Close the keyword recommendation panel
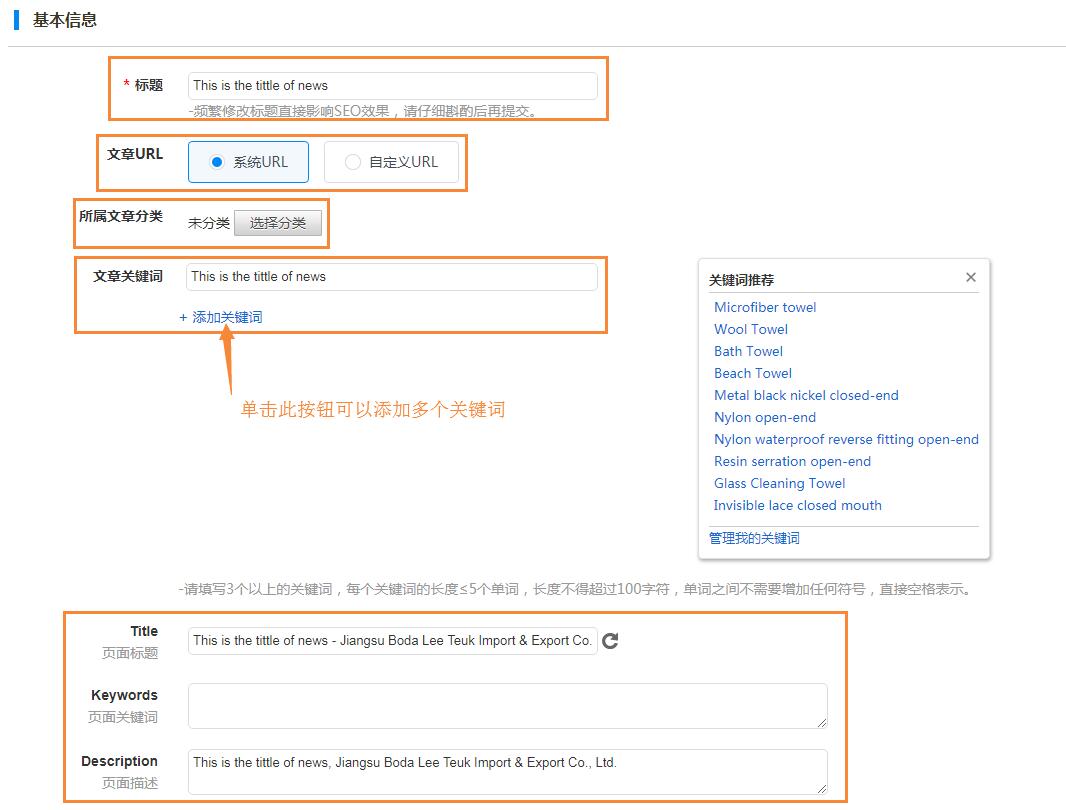Viewport: 1066px width, 810px height. pos(970,277)
